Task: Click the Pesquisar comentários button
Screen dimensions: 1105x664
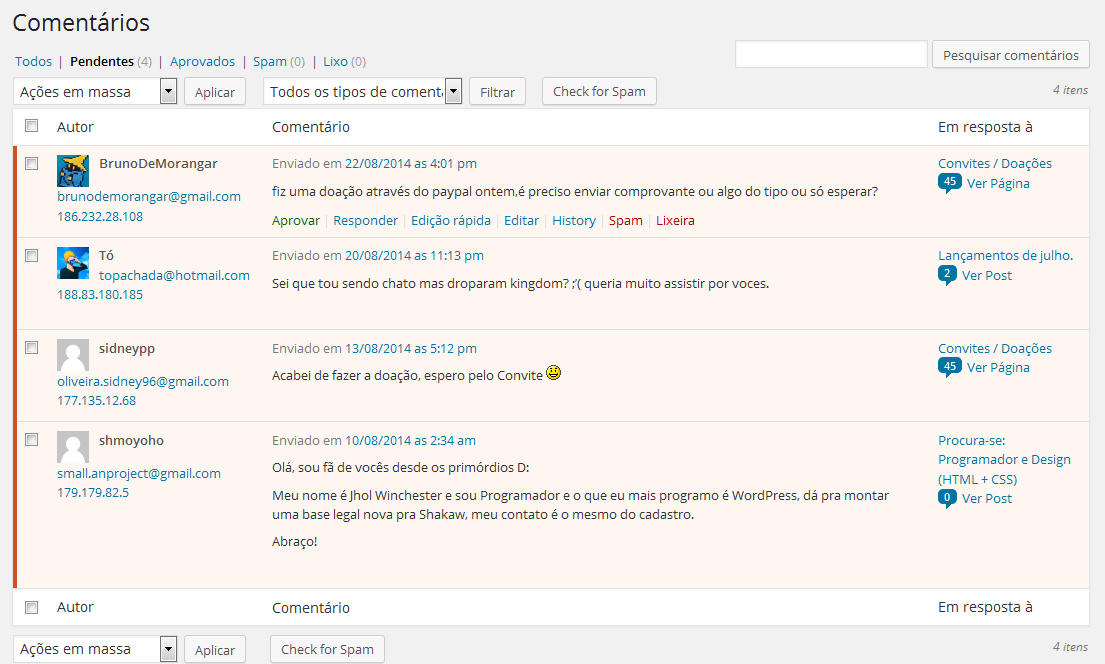Action: [x=1011, y=54]
